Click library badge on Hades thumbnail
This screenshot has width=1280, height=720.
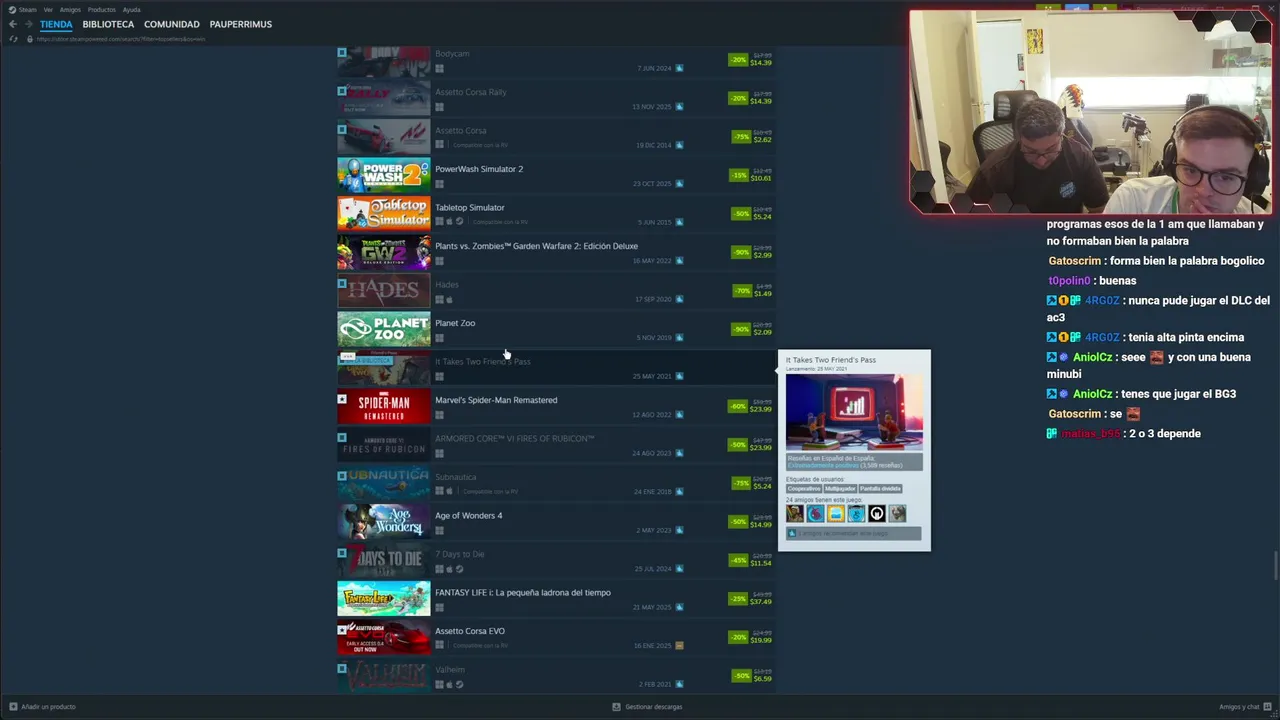[x=342, y=283]
